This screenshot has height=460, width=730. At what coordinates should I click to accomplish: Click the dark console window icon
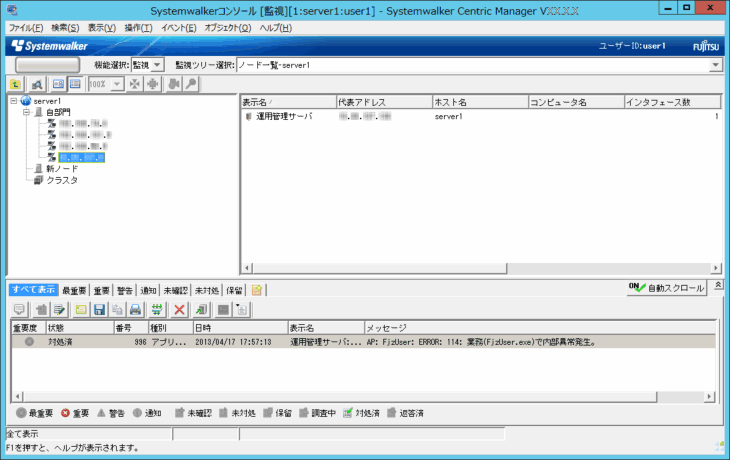tap(223, 310)
